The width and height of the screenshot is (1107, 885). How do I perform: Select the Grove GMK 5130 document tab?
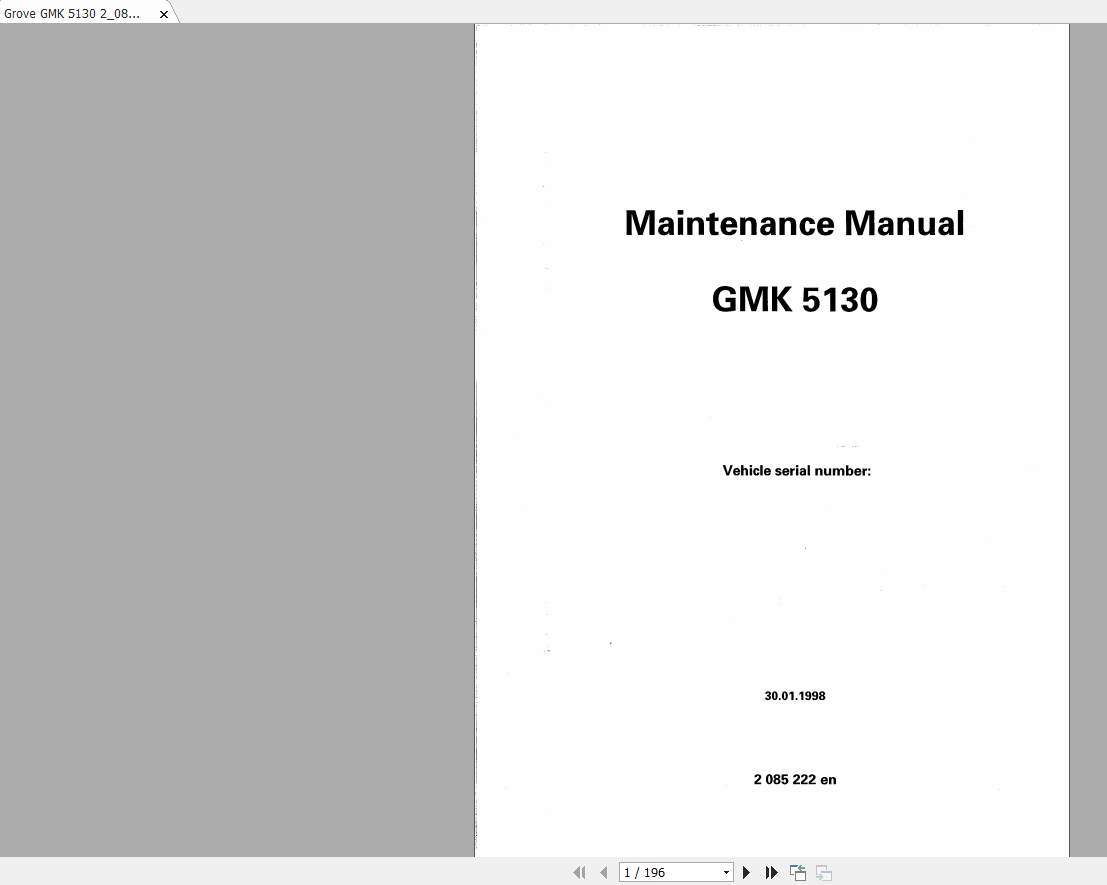72,13
